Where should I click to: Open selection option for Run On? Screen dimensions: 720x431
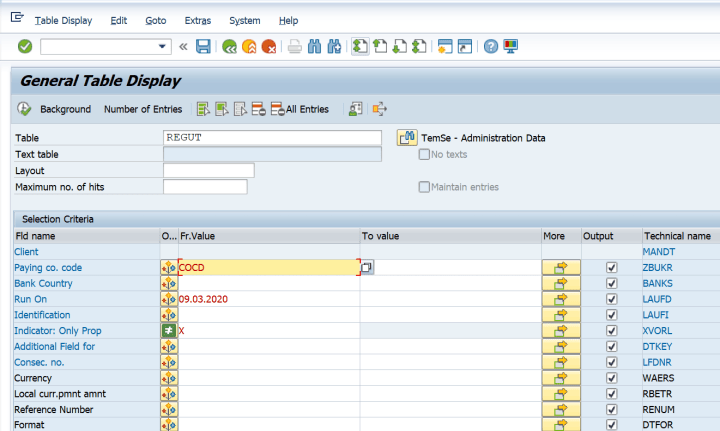(x=169, y=299)
